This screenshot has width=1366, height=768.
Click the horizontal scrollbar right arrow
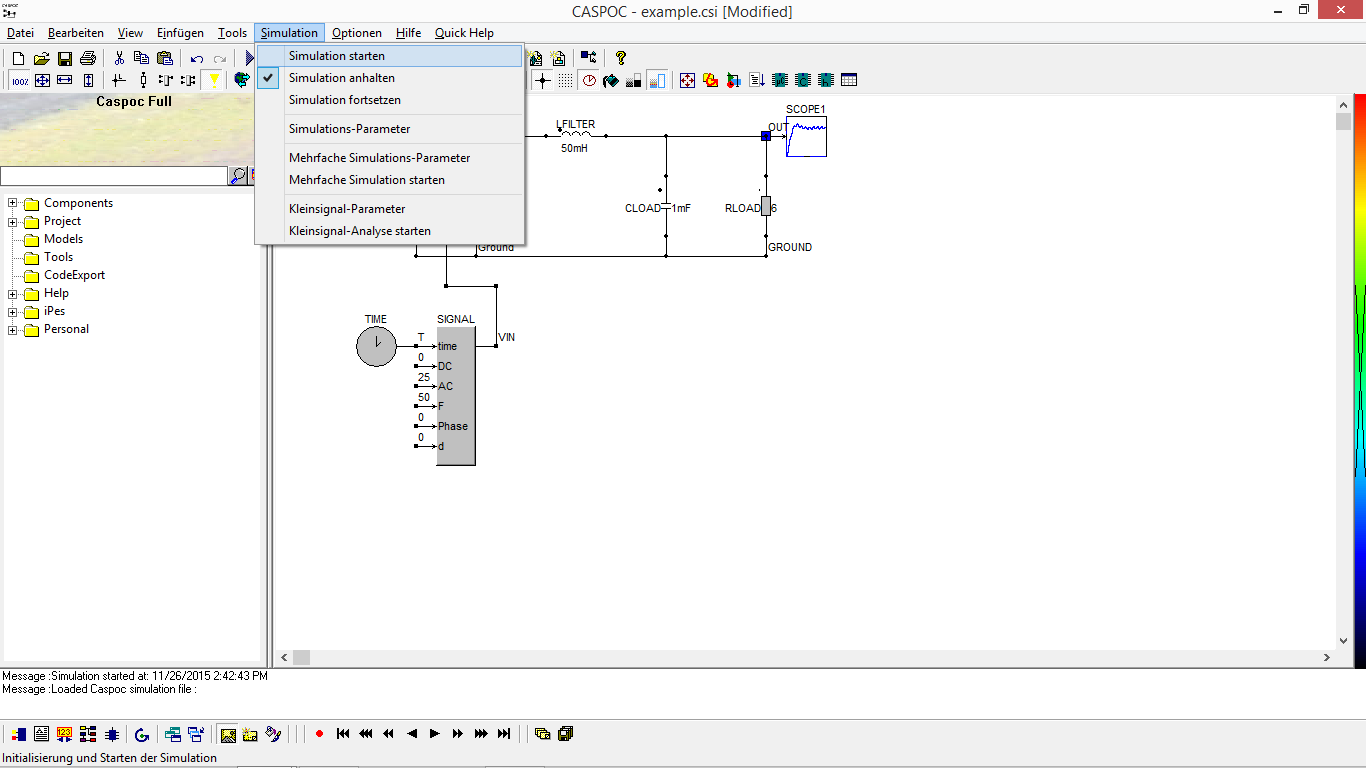(x=1327, y=658)
